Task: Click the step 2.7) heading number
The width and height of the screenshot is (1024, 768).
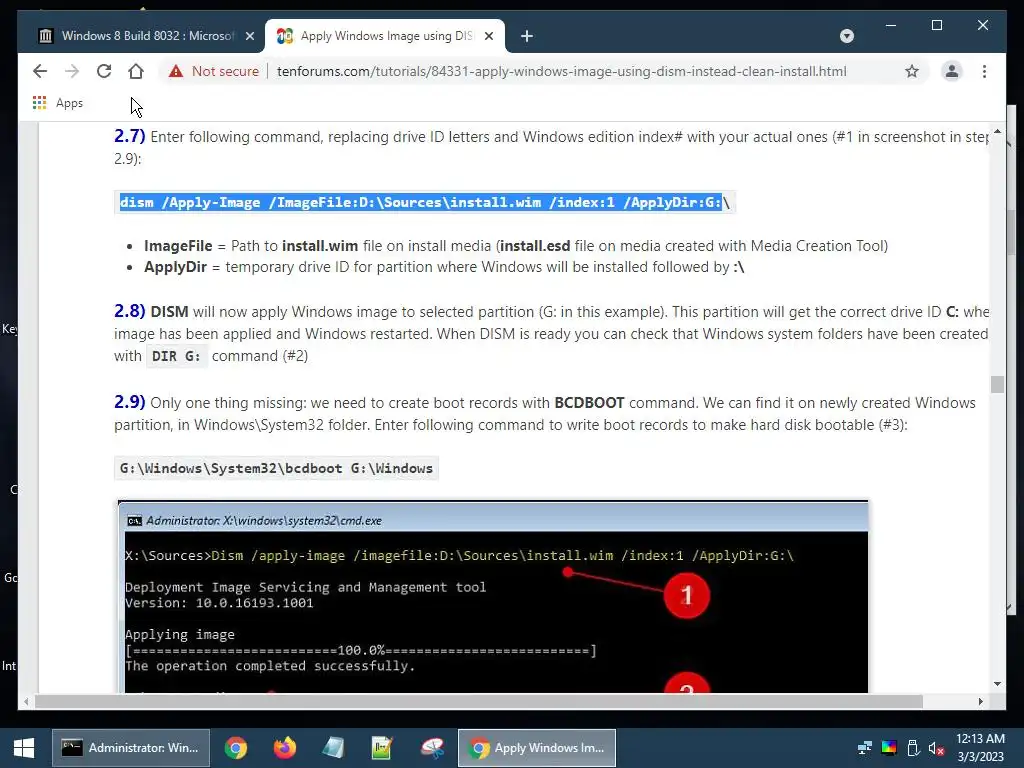Action: pos(129,136)
